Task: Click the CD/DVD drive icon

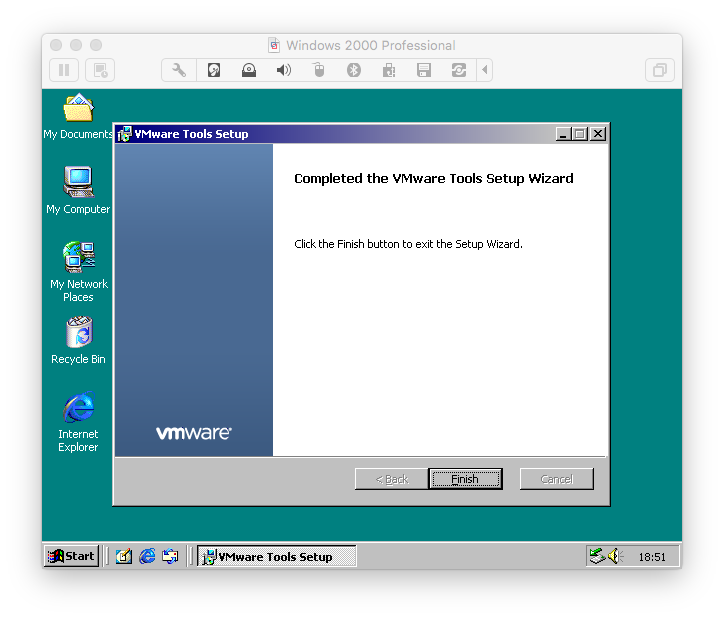Action: pos(249,70)
